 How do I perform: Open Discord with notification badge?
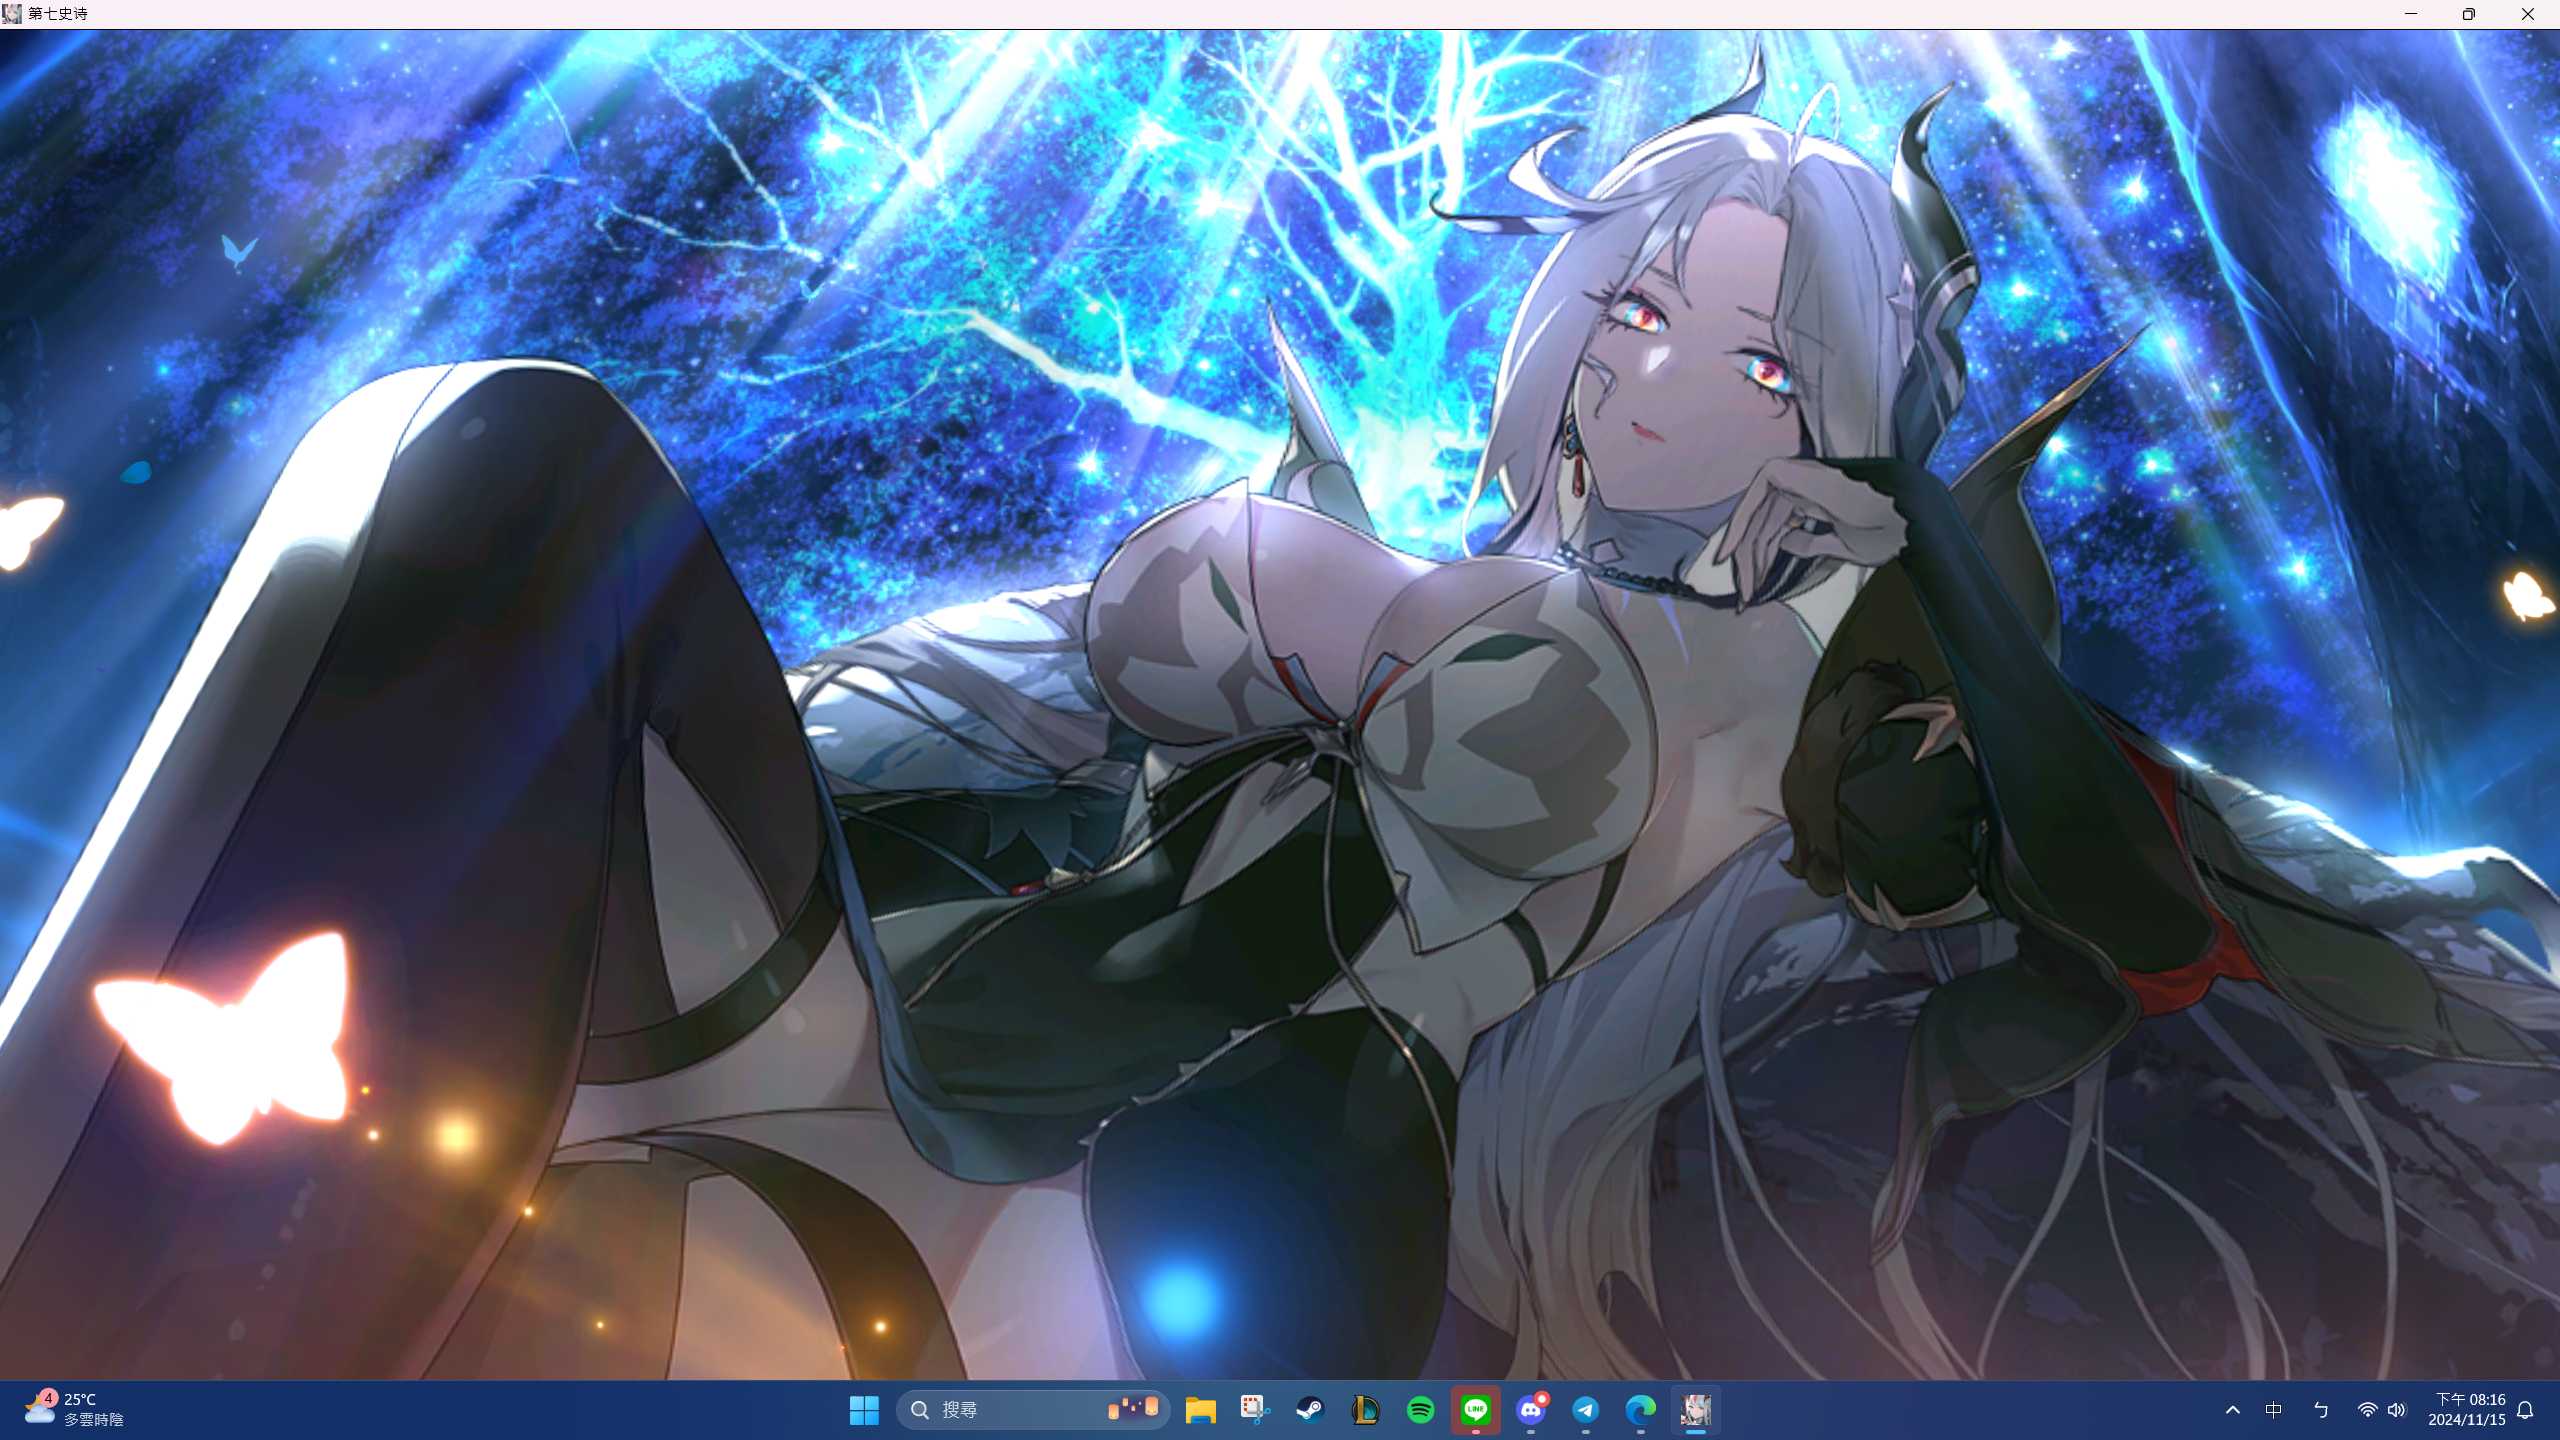point(1531,1410)
